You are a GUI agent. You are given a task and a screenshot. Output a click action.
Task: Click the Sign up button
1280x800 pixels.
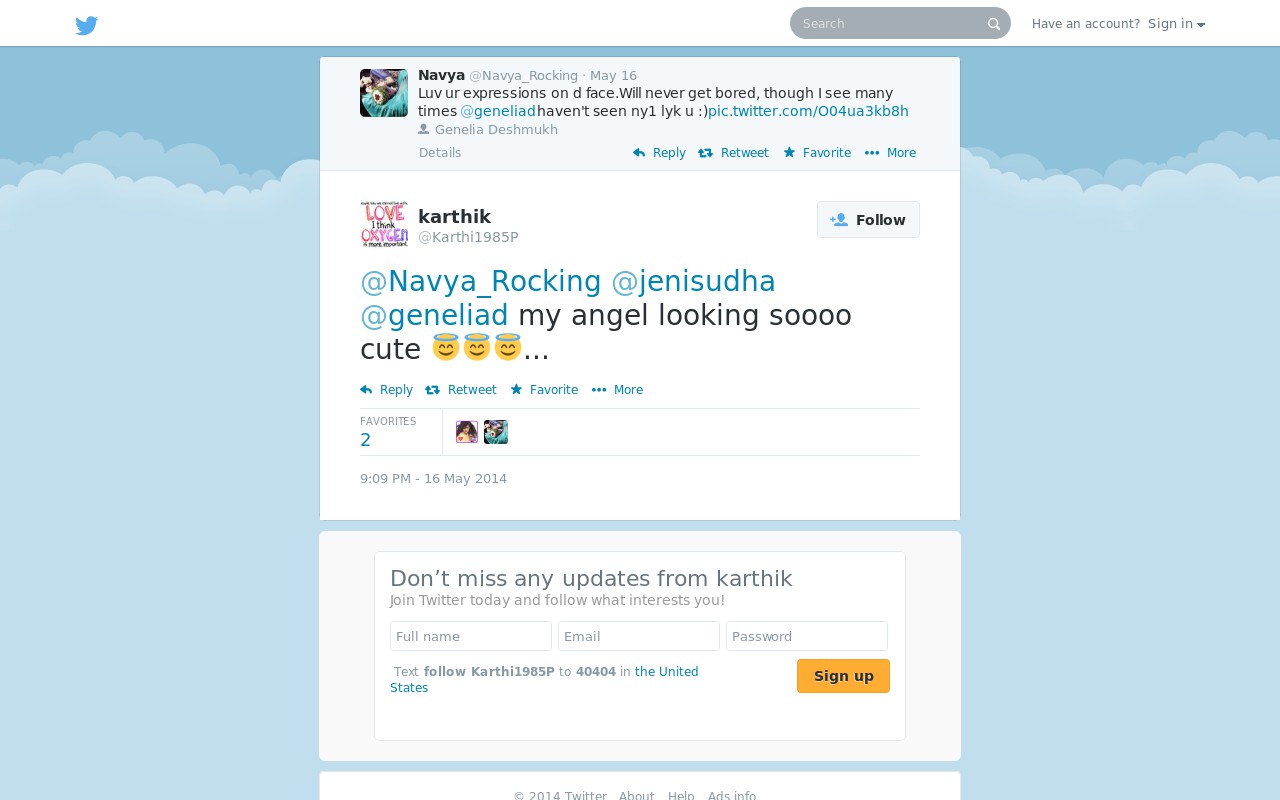pyautogui.click(x=843, y=676)
